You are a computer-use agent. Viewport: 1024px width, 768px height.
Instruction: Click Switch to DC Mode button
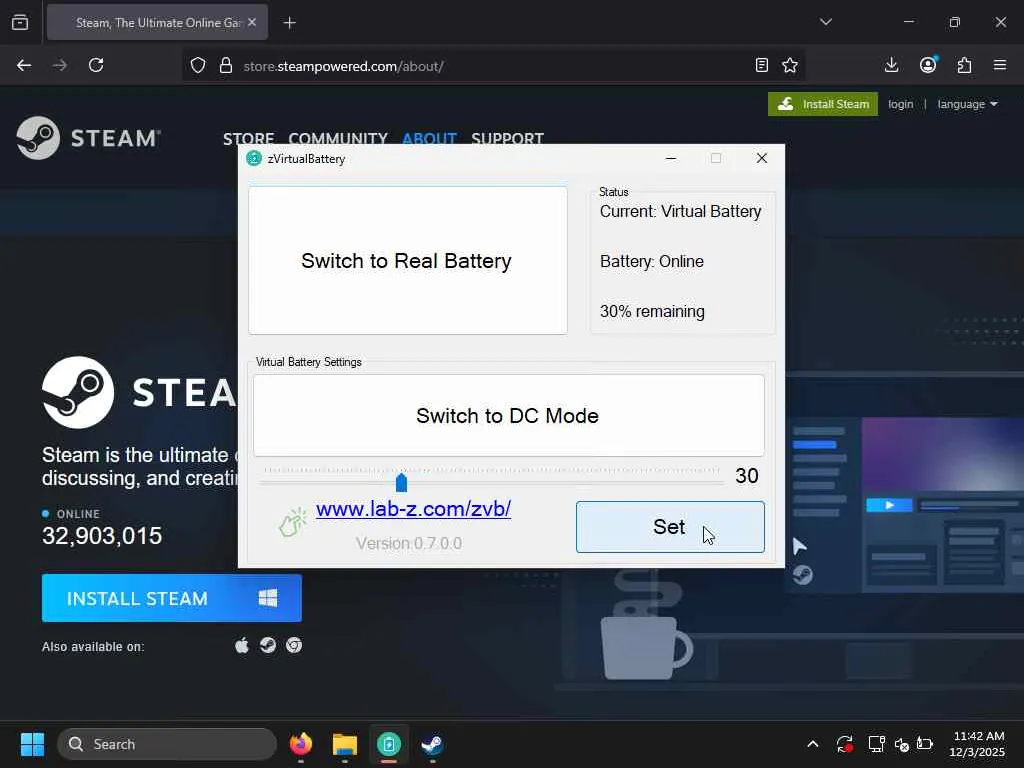pos(509,415)
